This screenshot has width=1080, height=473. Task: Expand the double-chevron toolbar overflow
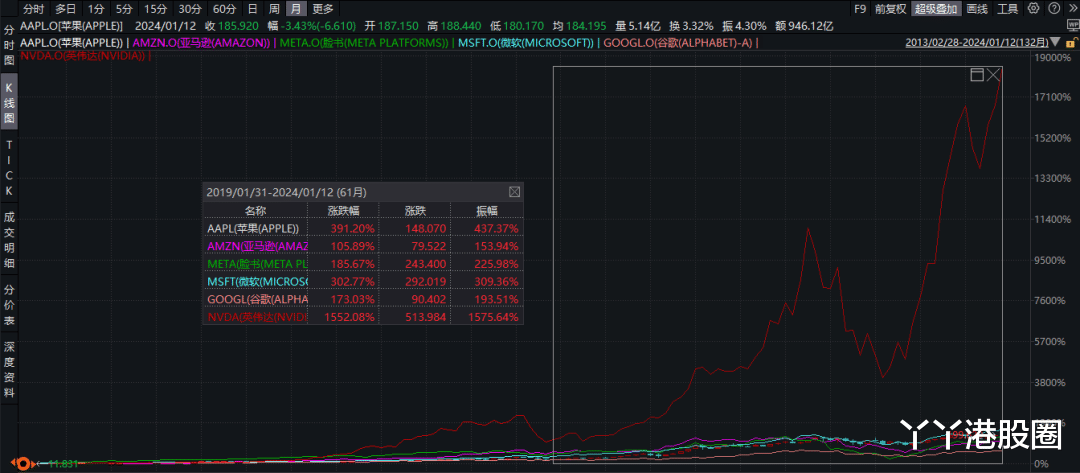[x=1071, y=9]
